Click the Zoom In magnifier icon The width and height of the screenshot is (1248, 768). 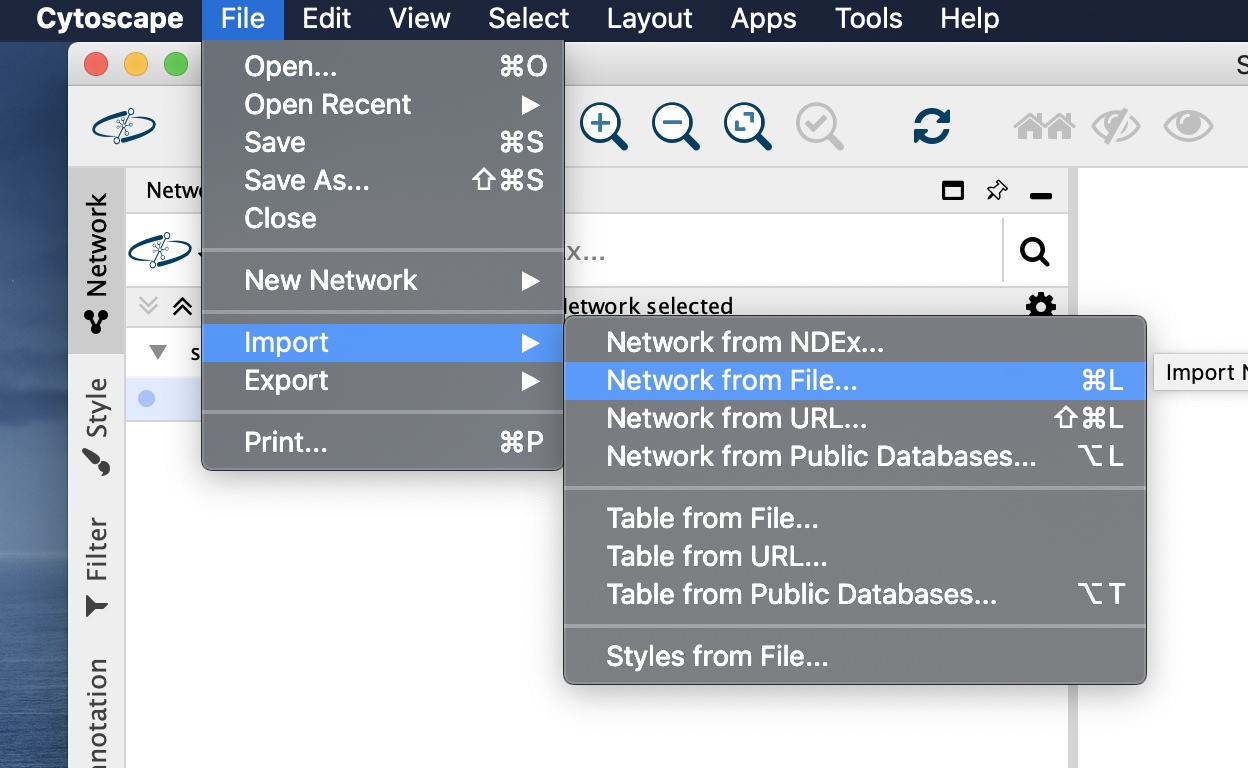(x=603, y=126)
